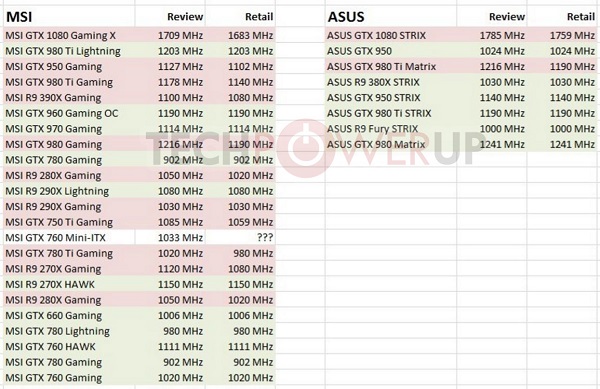Click the MSI GTX 780 Lightning cell

click(69, 331)
